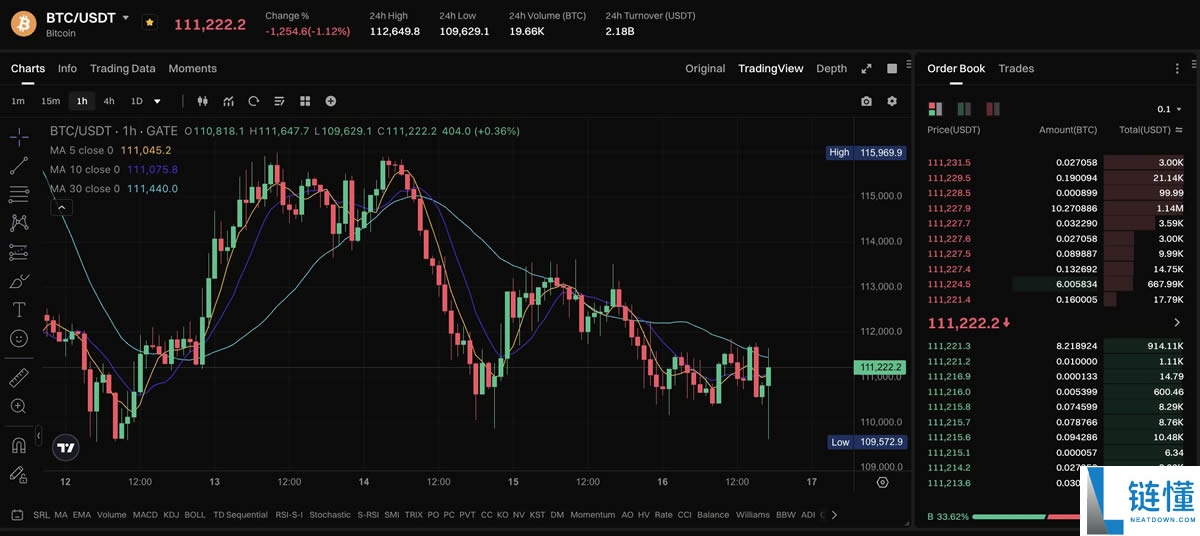This screenshot has height=536, width=1200.
Task: Open more timeframes dropdown after 1D
Action: pyautogui.click(x=157, y=101)
